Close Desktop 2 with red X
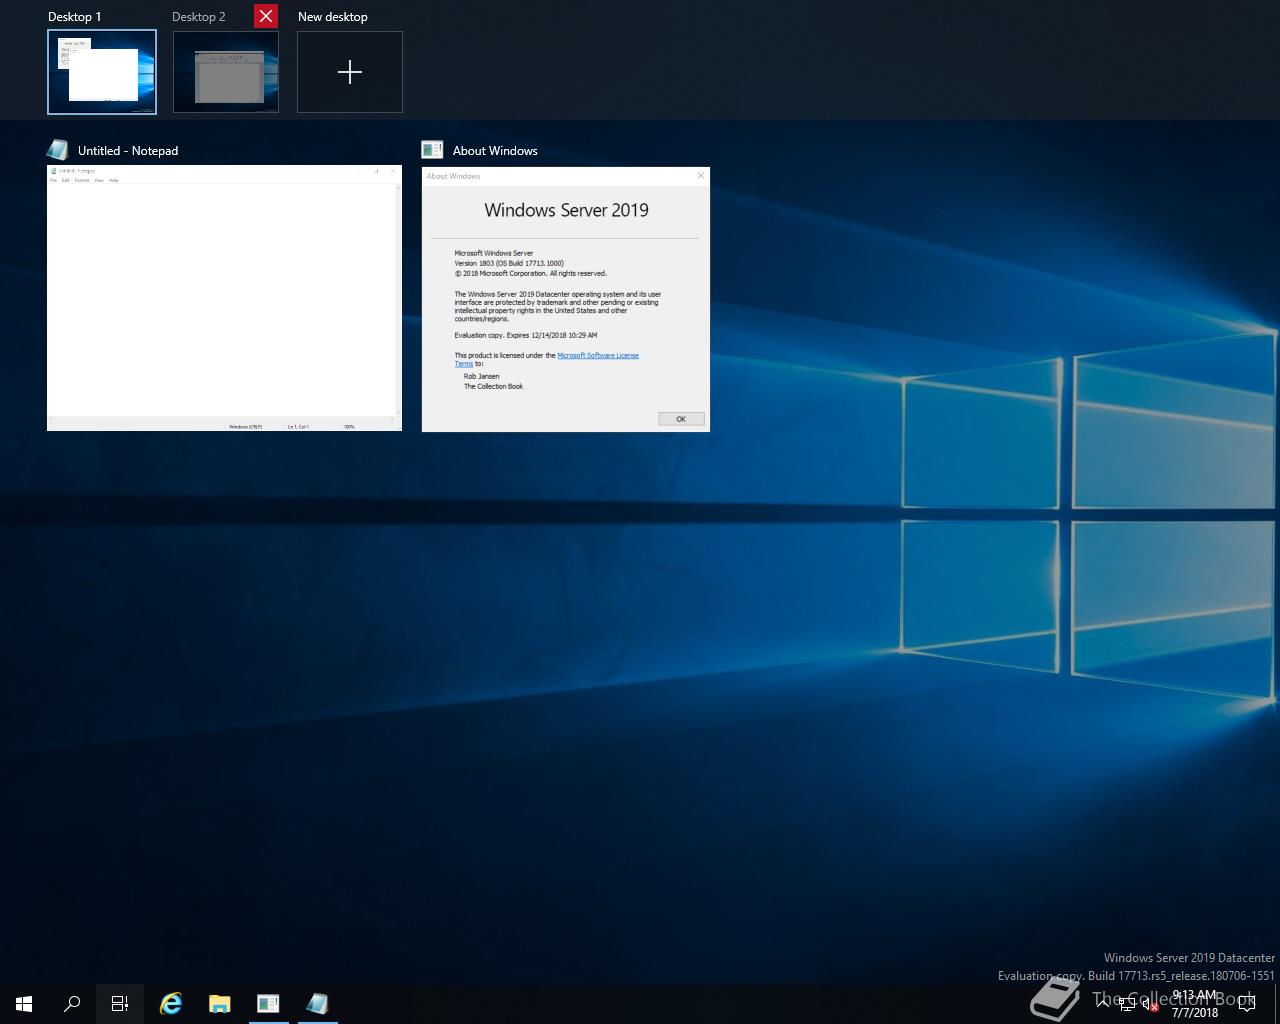This screenshot has width=1280, height=1024. [266, 16]
